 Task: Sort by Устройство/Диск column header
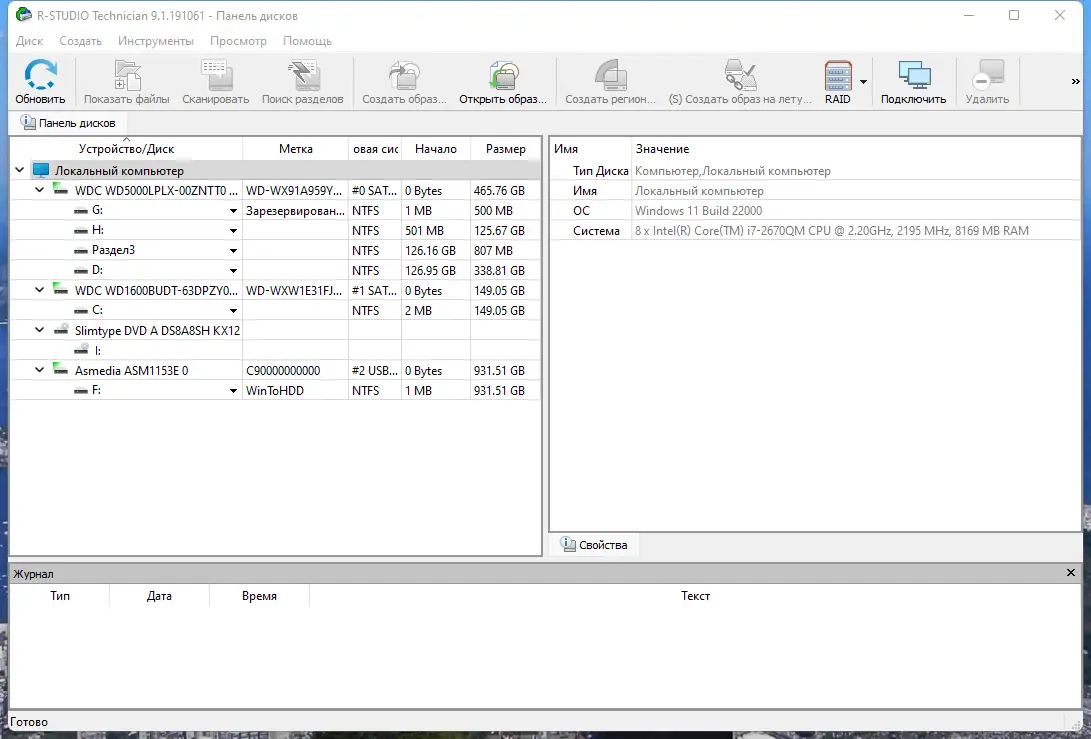coord(126,149)
